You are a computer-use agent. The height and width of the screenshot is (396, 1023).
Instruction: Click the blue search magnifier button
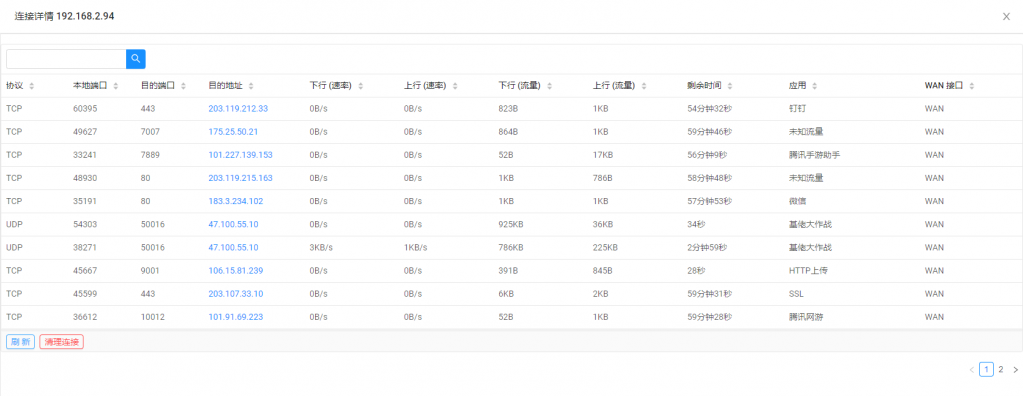[x=136, y=59]
